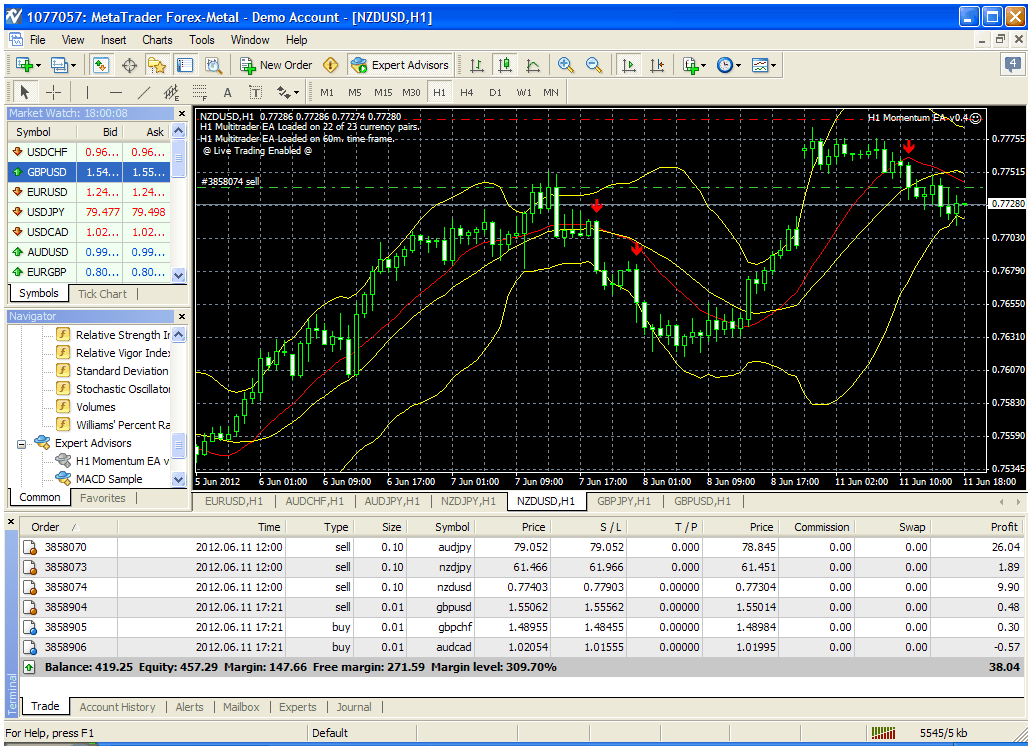Select the trendline tool

[143, 92]
